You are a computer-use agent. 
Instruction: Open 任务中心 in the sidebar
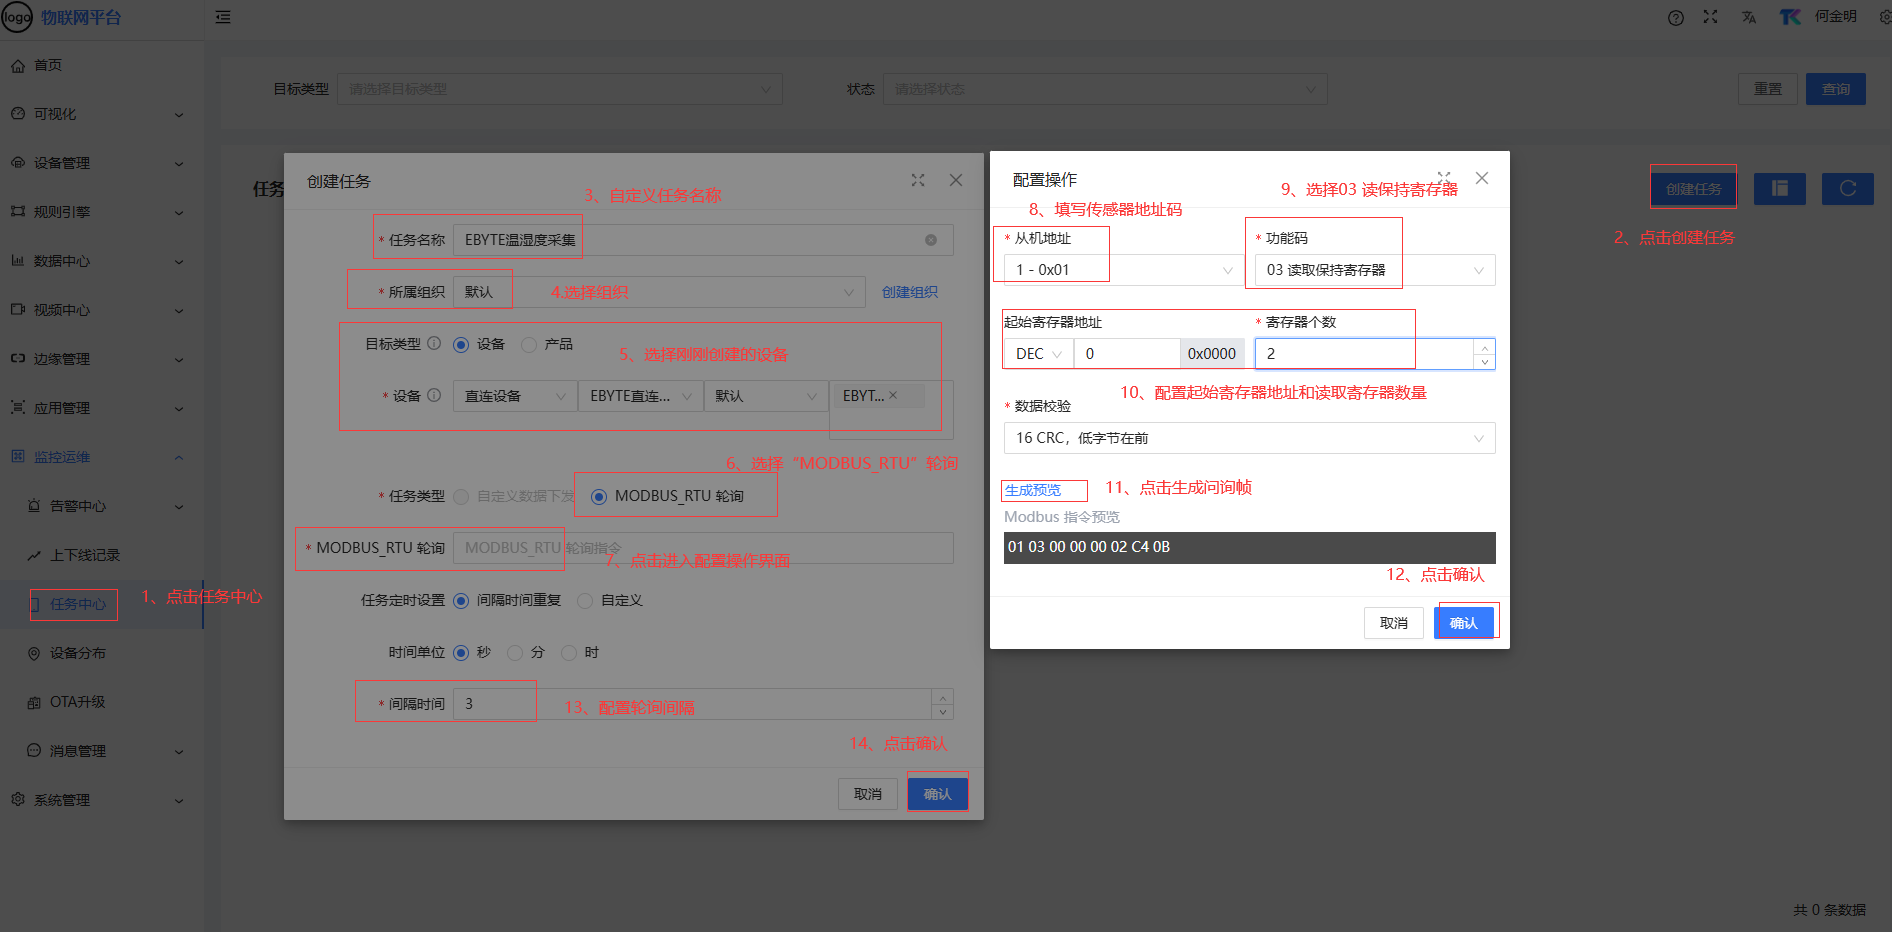[x=78, y=604]
